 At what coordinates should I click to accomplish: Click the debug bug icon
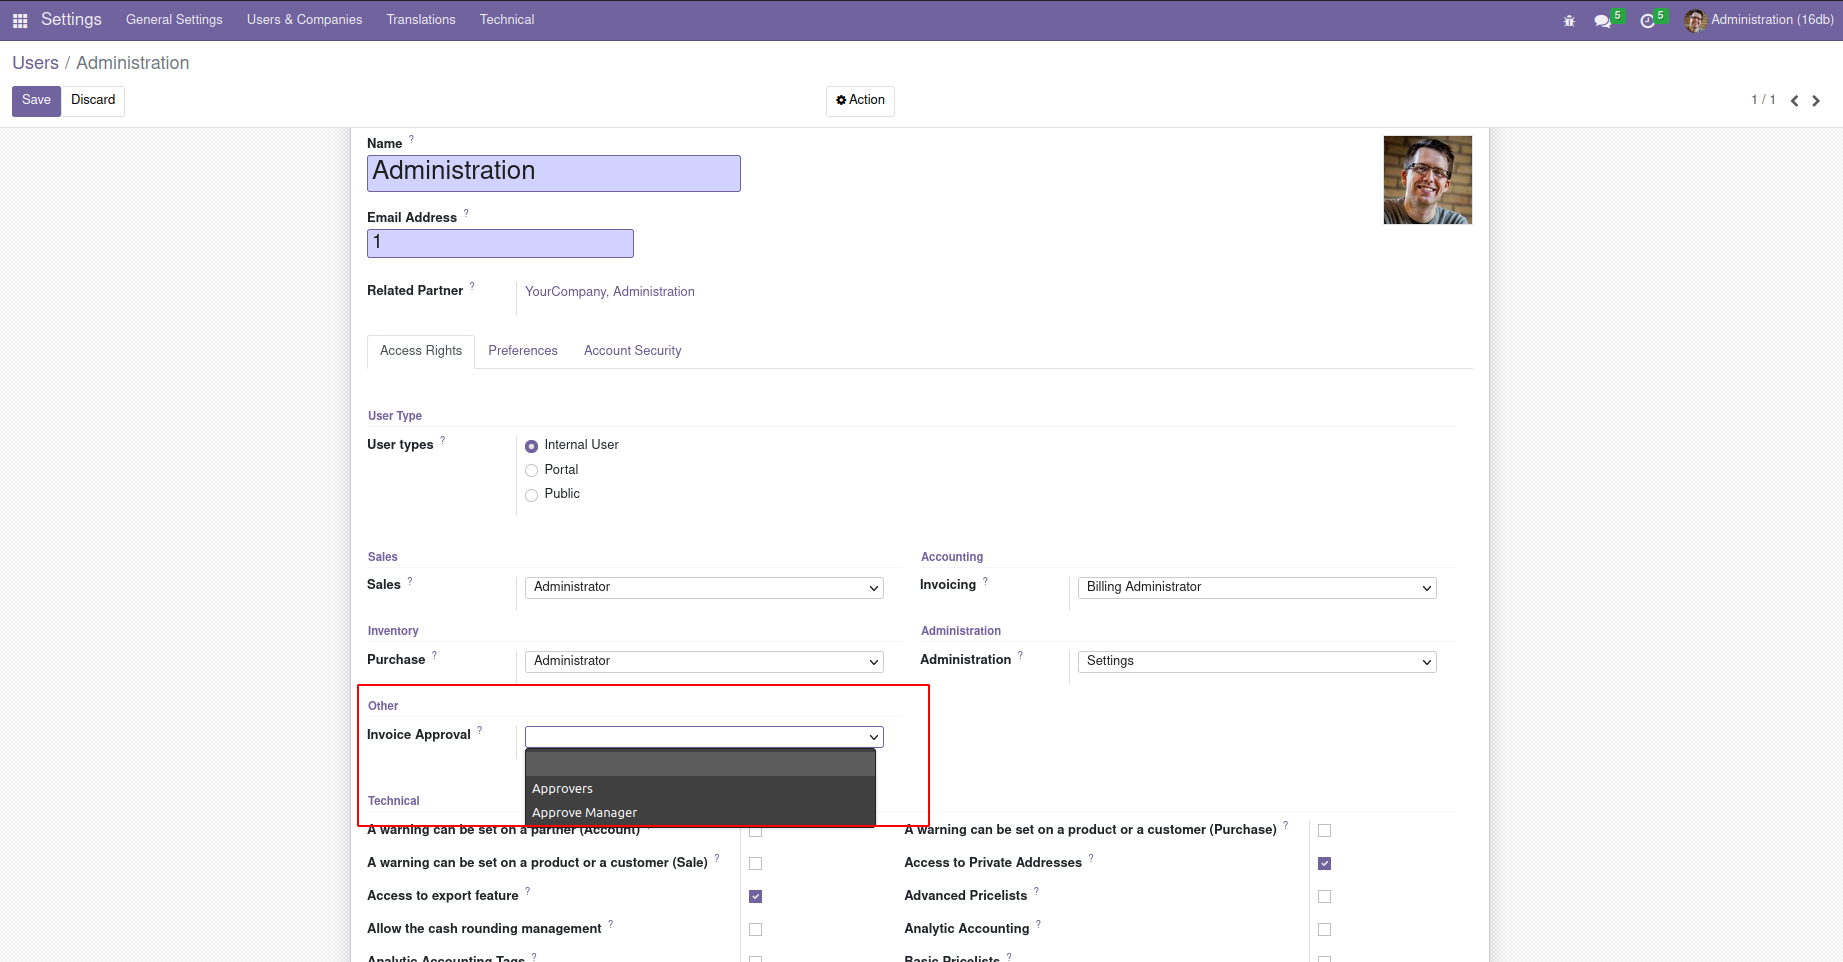click(x=1569, y=21)
